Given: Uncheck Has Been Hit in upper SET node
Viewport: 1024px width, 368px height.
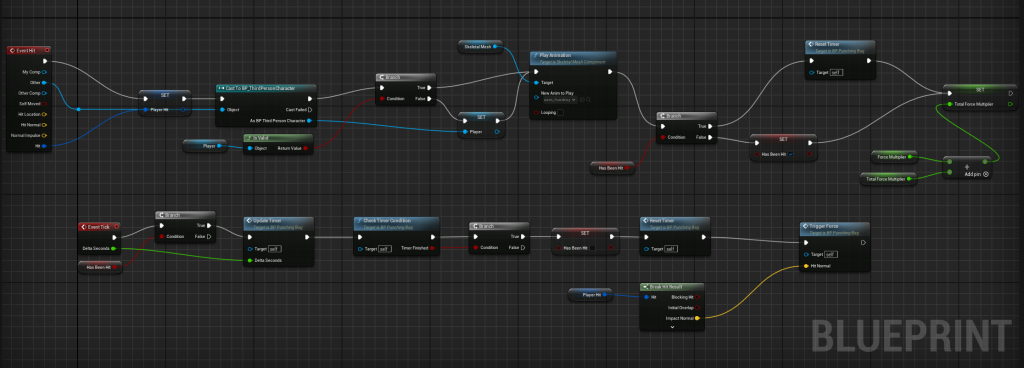Looking at the screenshot, I should click(791, 155).
